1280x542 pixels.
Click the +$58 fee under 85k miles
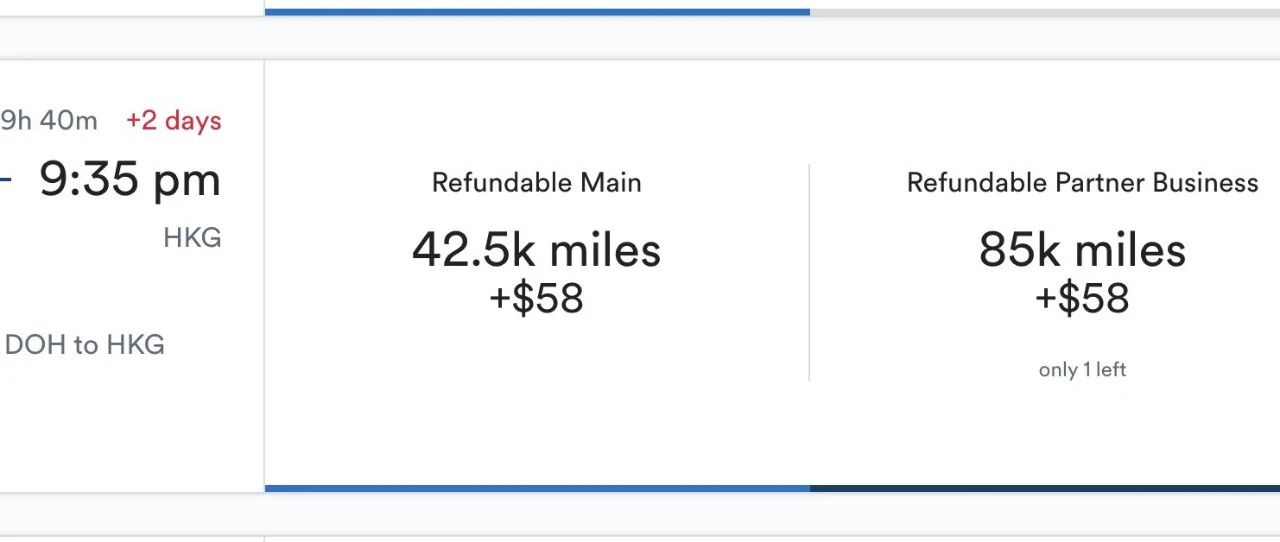coord(1082,299)
